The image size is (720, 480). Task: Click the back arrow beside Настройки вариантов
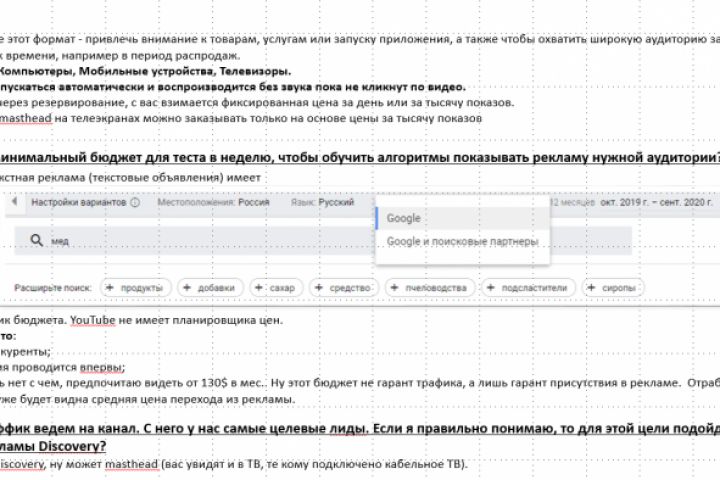[15, 201]
